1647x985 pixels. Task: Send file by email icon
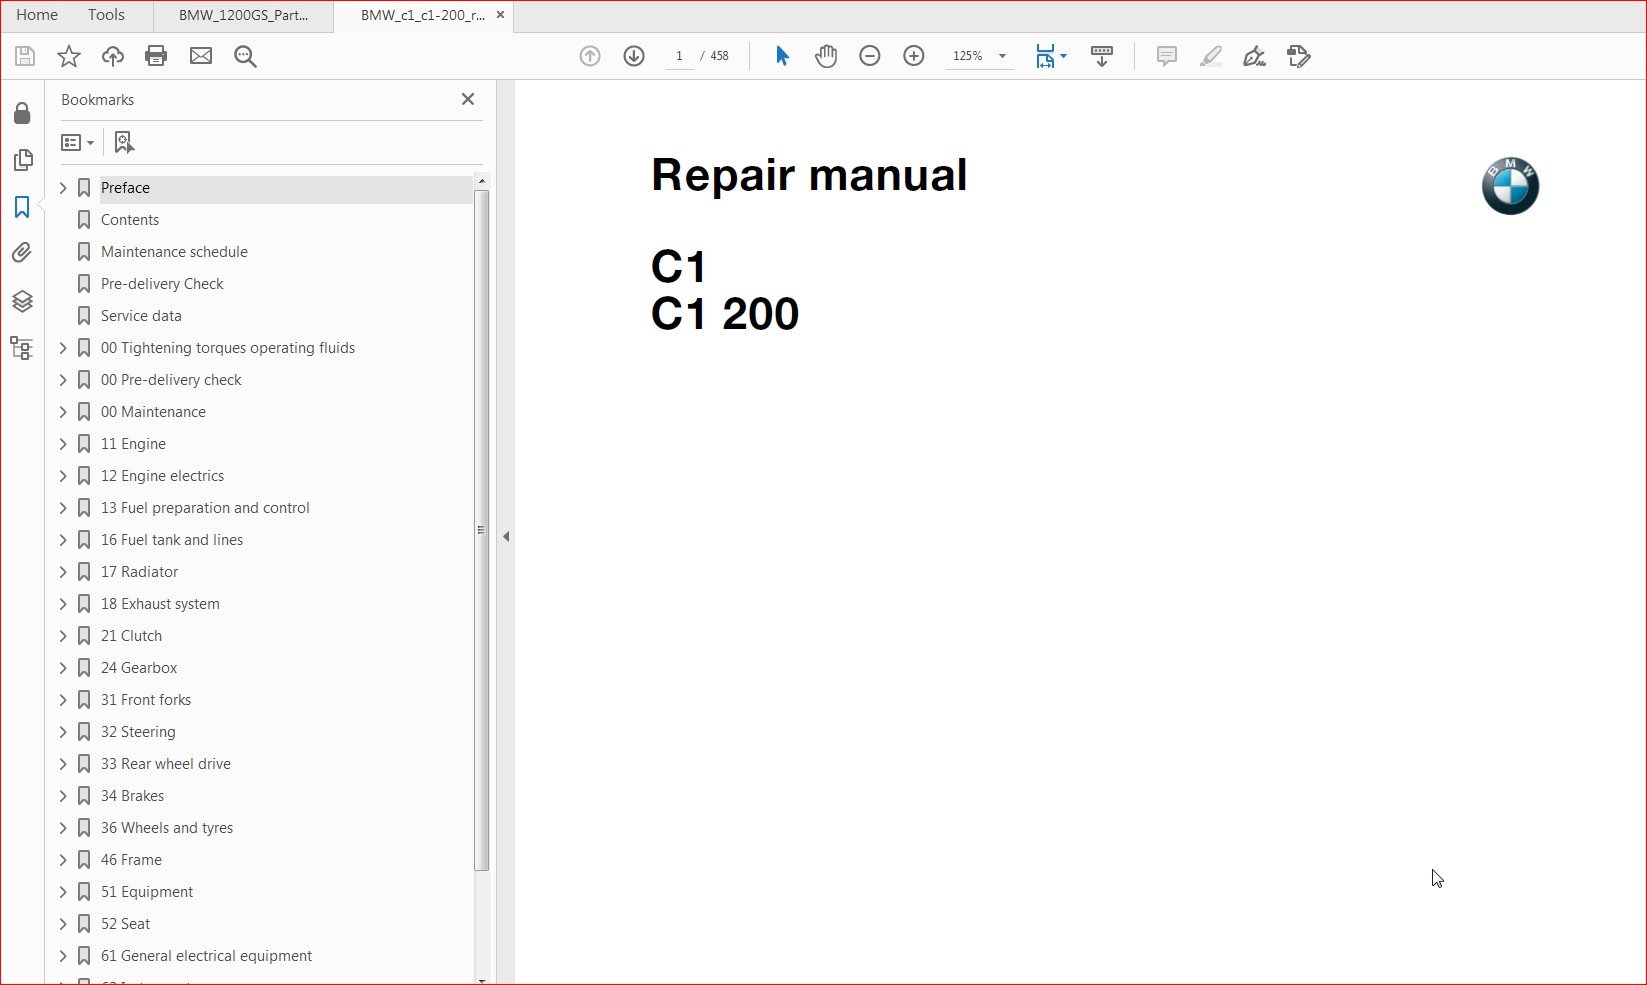pyautogui.click(x=201, y=56)
